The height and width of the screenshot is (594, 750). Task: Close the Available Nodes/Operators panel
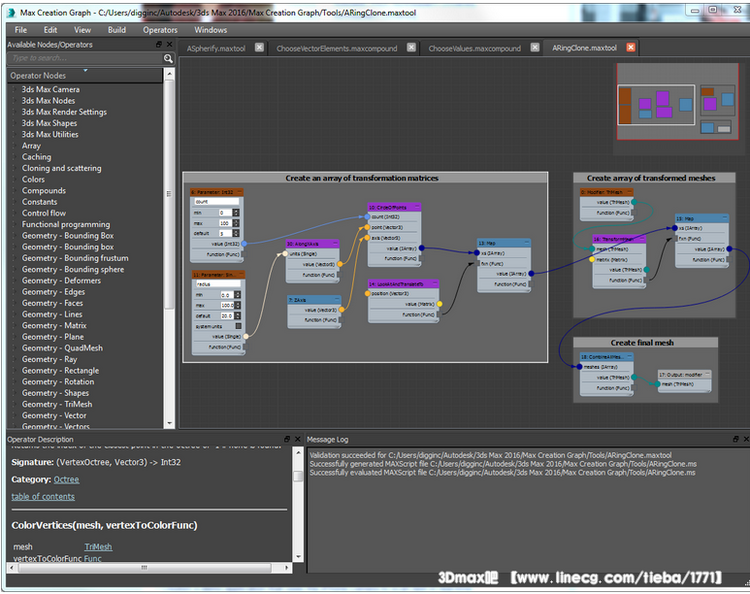169,45
